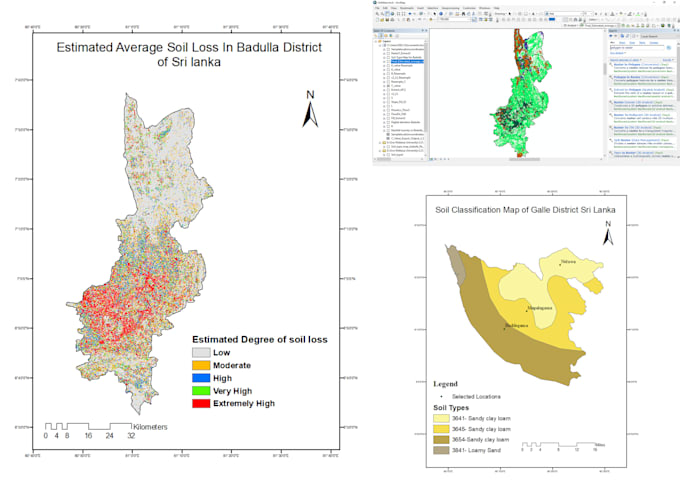680x481 pixels.
Task: Open the Raster to Polygon tool result link
Action: (627, 65)
